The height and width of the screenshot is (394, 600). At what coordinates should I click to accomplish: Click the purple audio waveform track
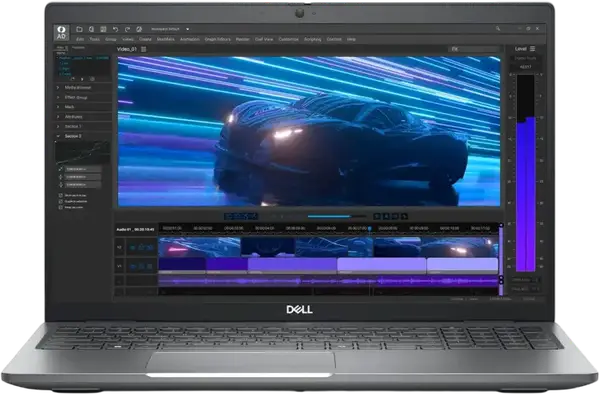pos(328,281)
